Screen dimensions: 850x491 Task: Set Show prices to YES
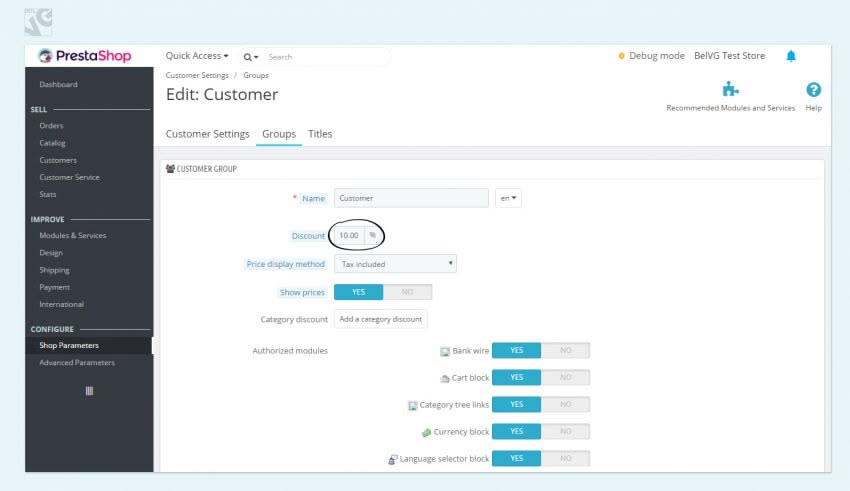click(358, 292)
